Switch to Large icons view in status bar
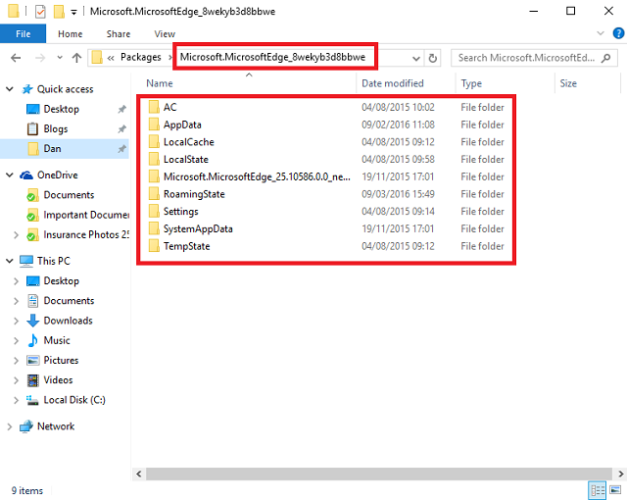The image size is (627, 500). pos(615,490)
